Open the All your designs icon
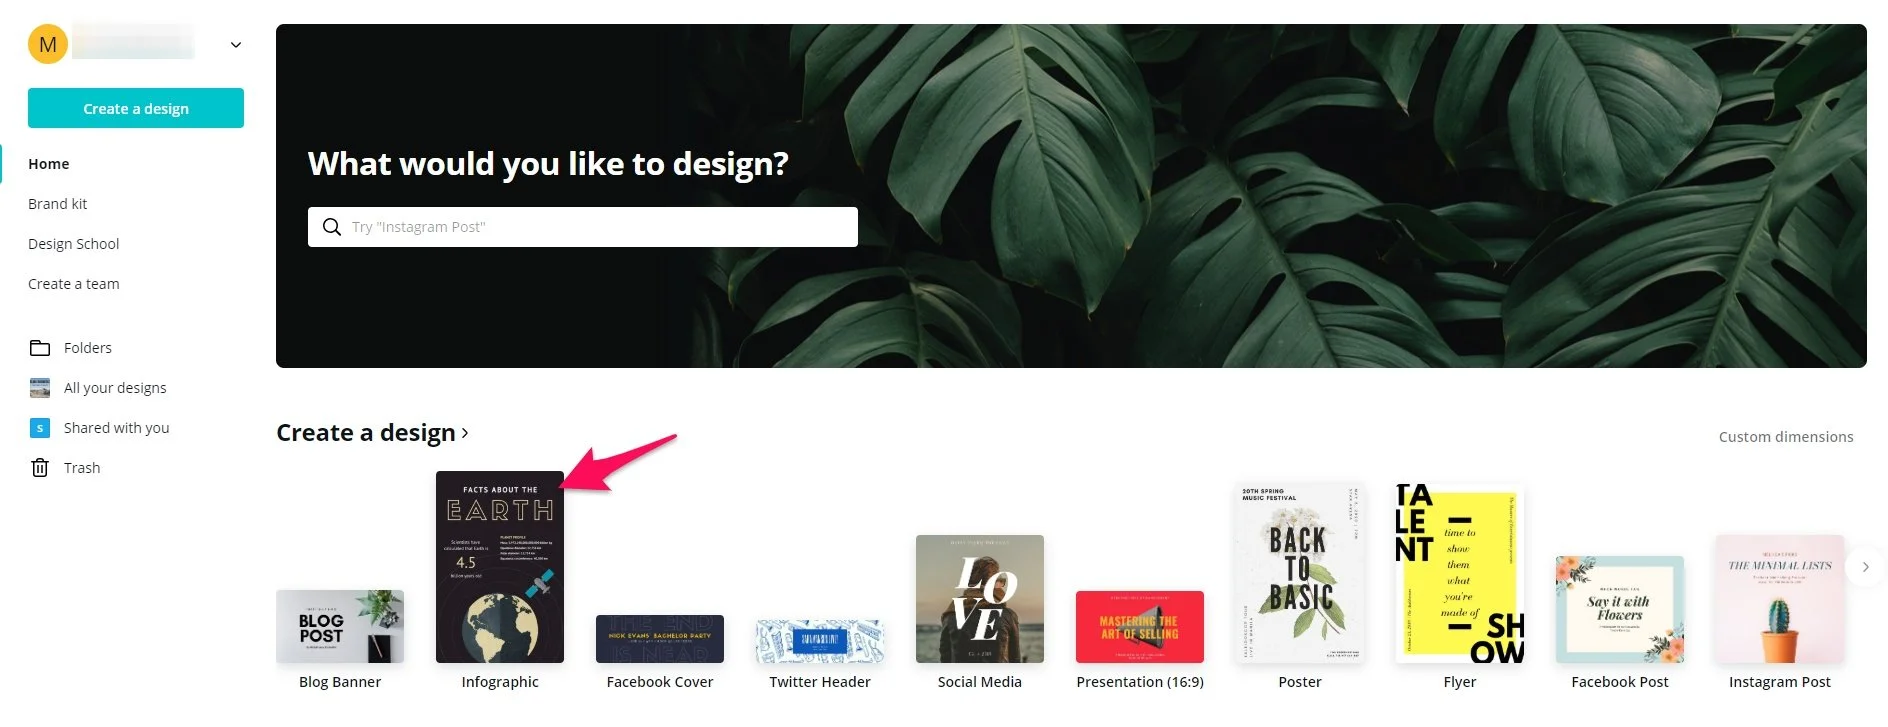This screenshot has height=727, width=1888. coord(40,388)
